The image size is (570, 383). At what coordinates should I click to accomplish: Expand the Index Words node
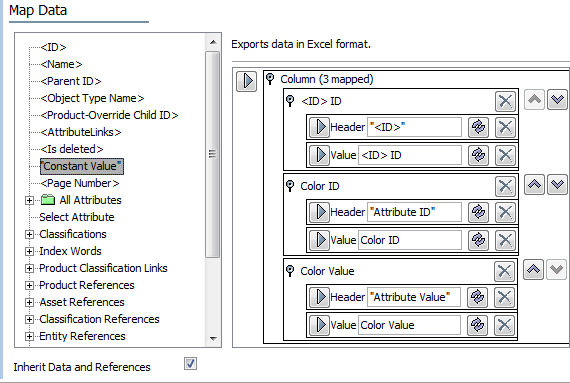(x=29, y=251)
